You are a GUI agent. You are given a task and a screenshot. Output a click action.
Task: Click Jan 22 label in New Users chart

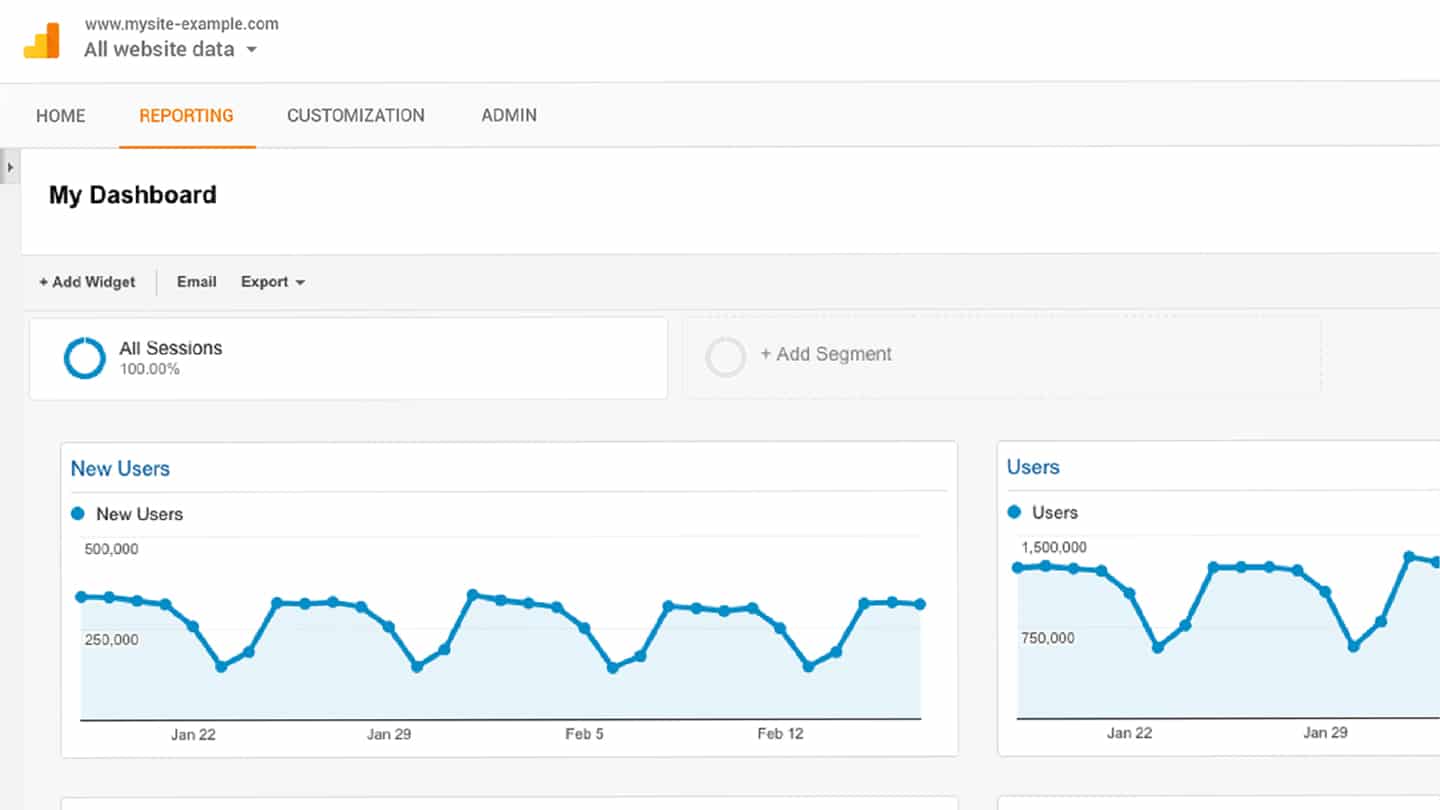pyautogui.click(x=193, y=734)
